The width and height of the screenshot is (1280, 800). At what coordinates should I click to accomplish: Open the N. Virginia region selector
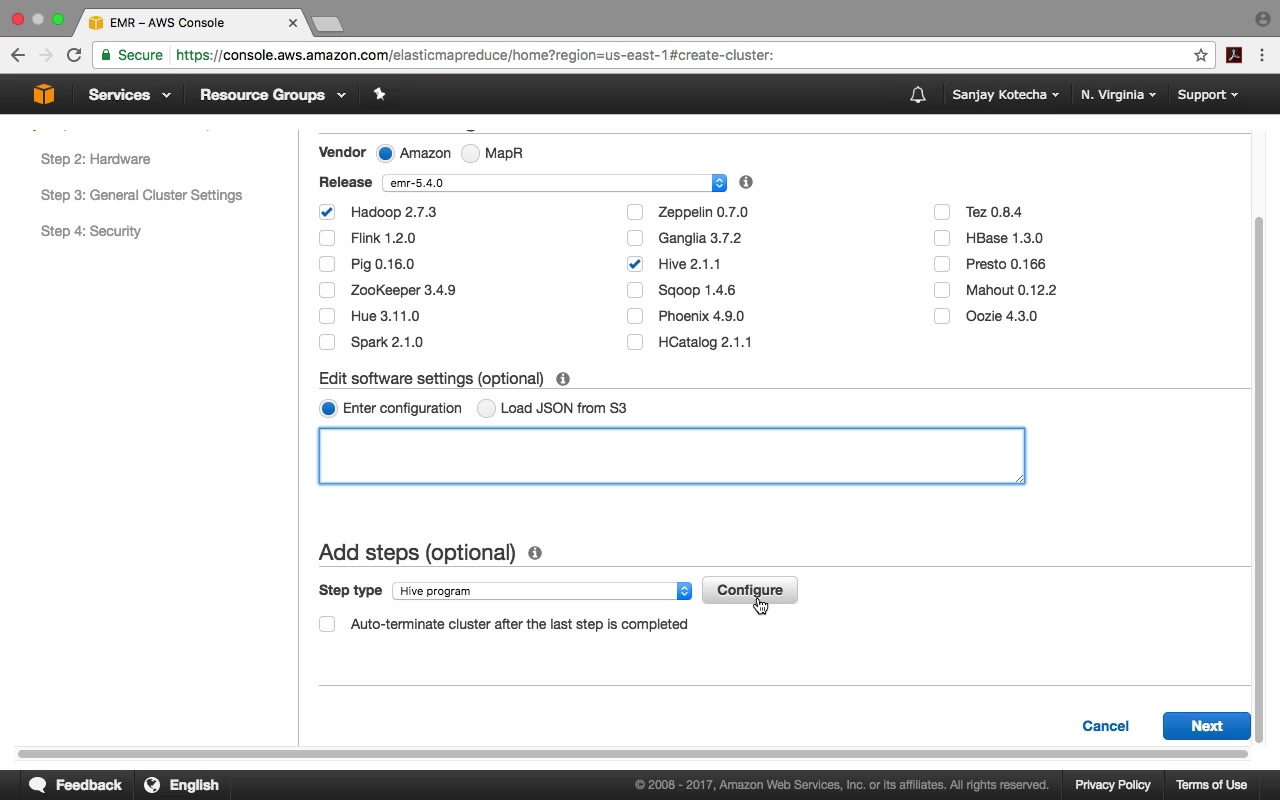[x=1118, y=95]
